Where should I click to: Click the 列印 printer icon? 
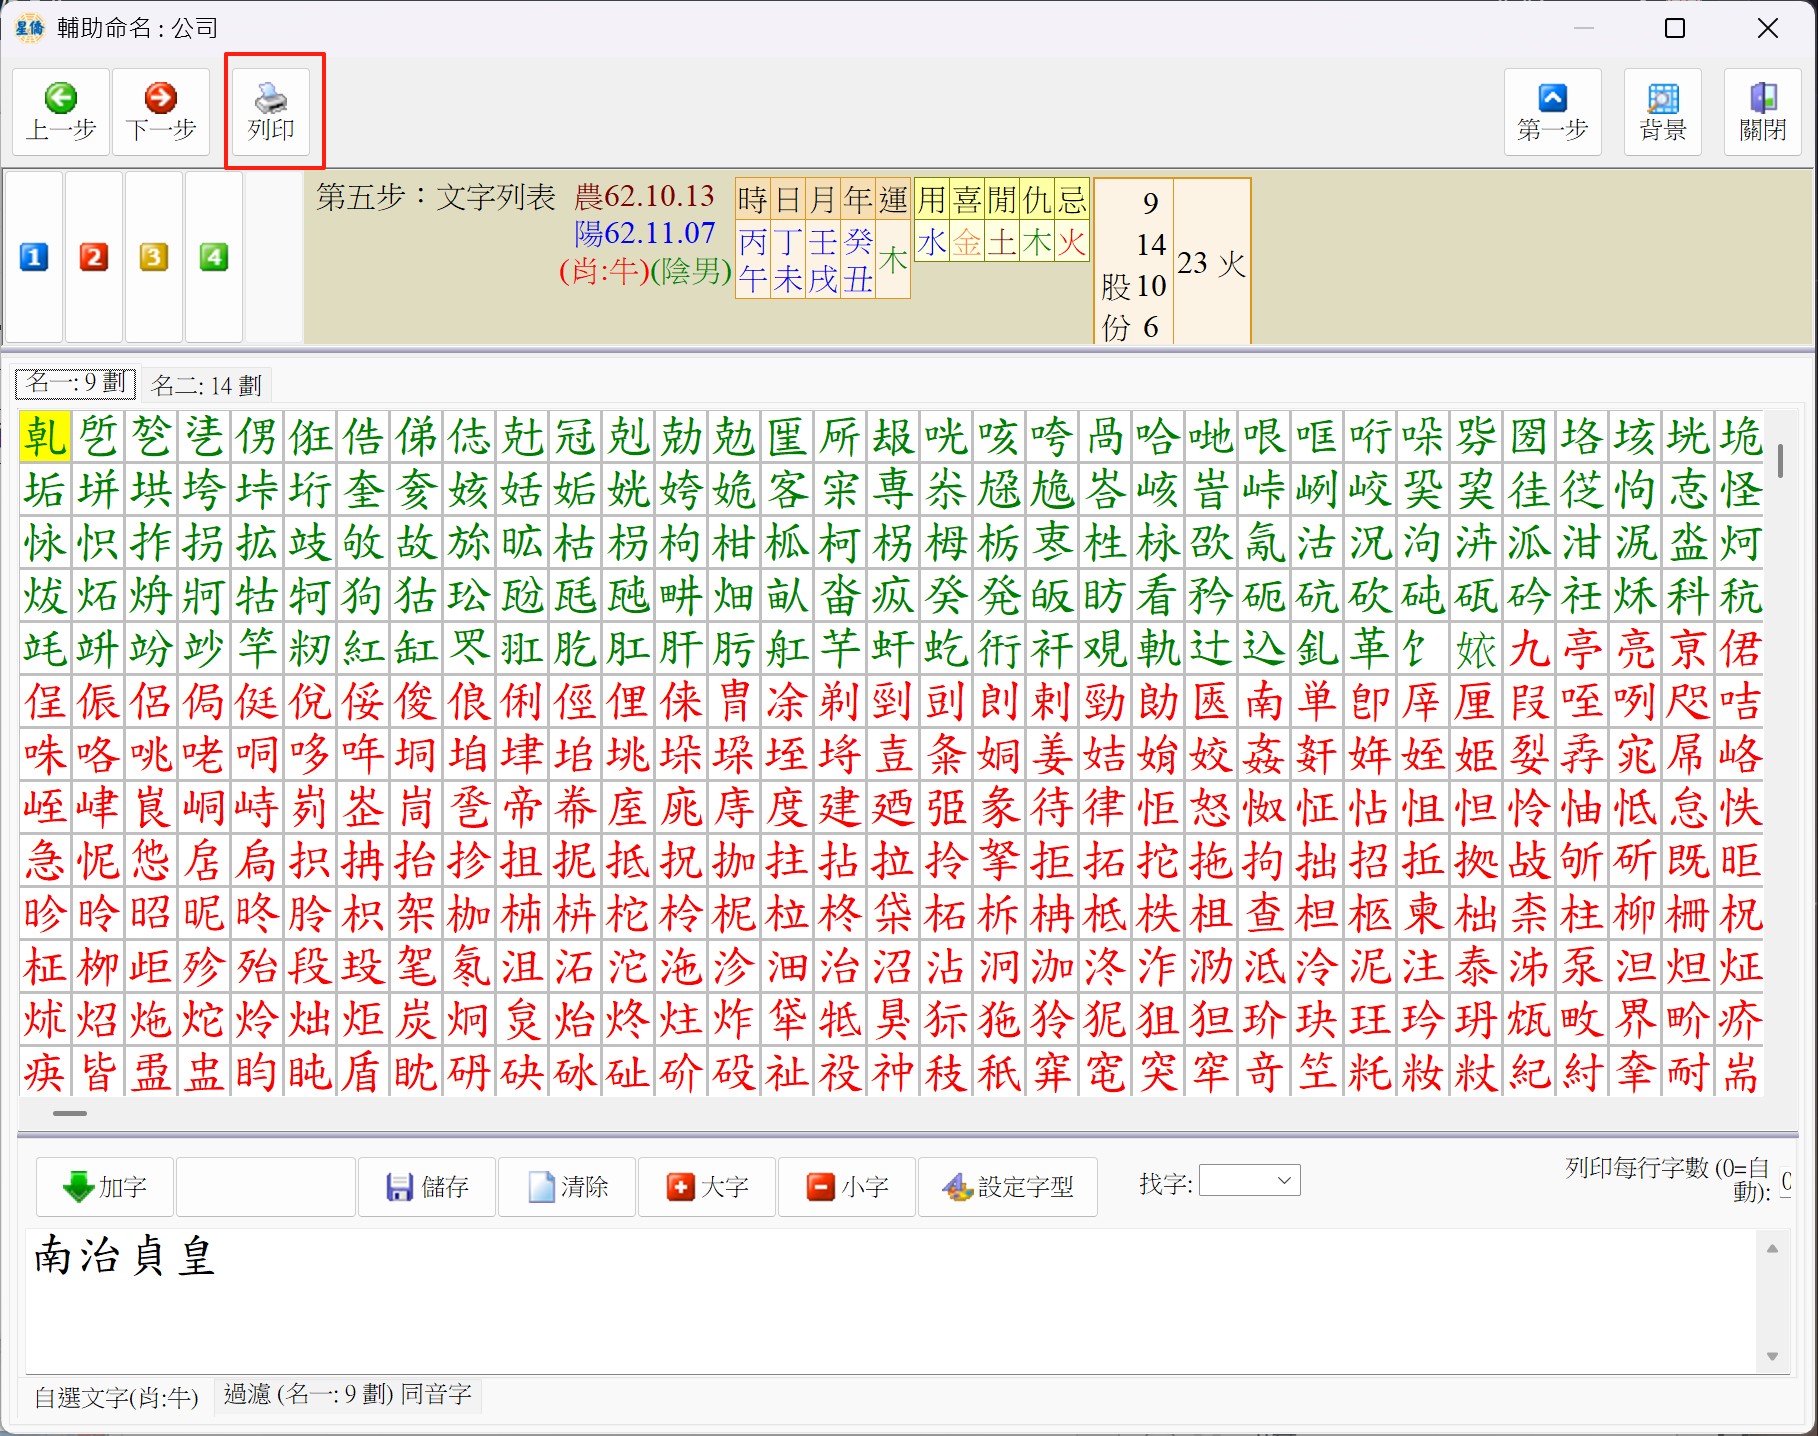272,111
